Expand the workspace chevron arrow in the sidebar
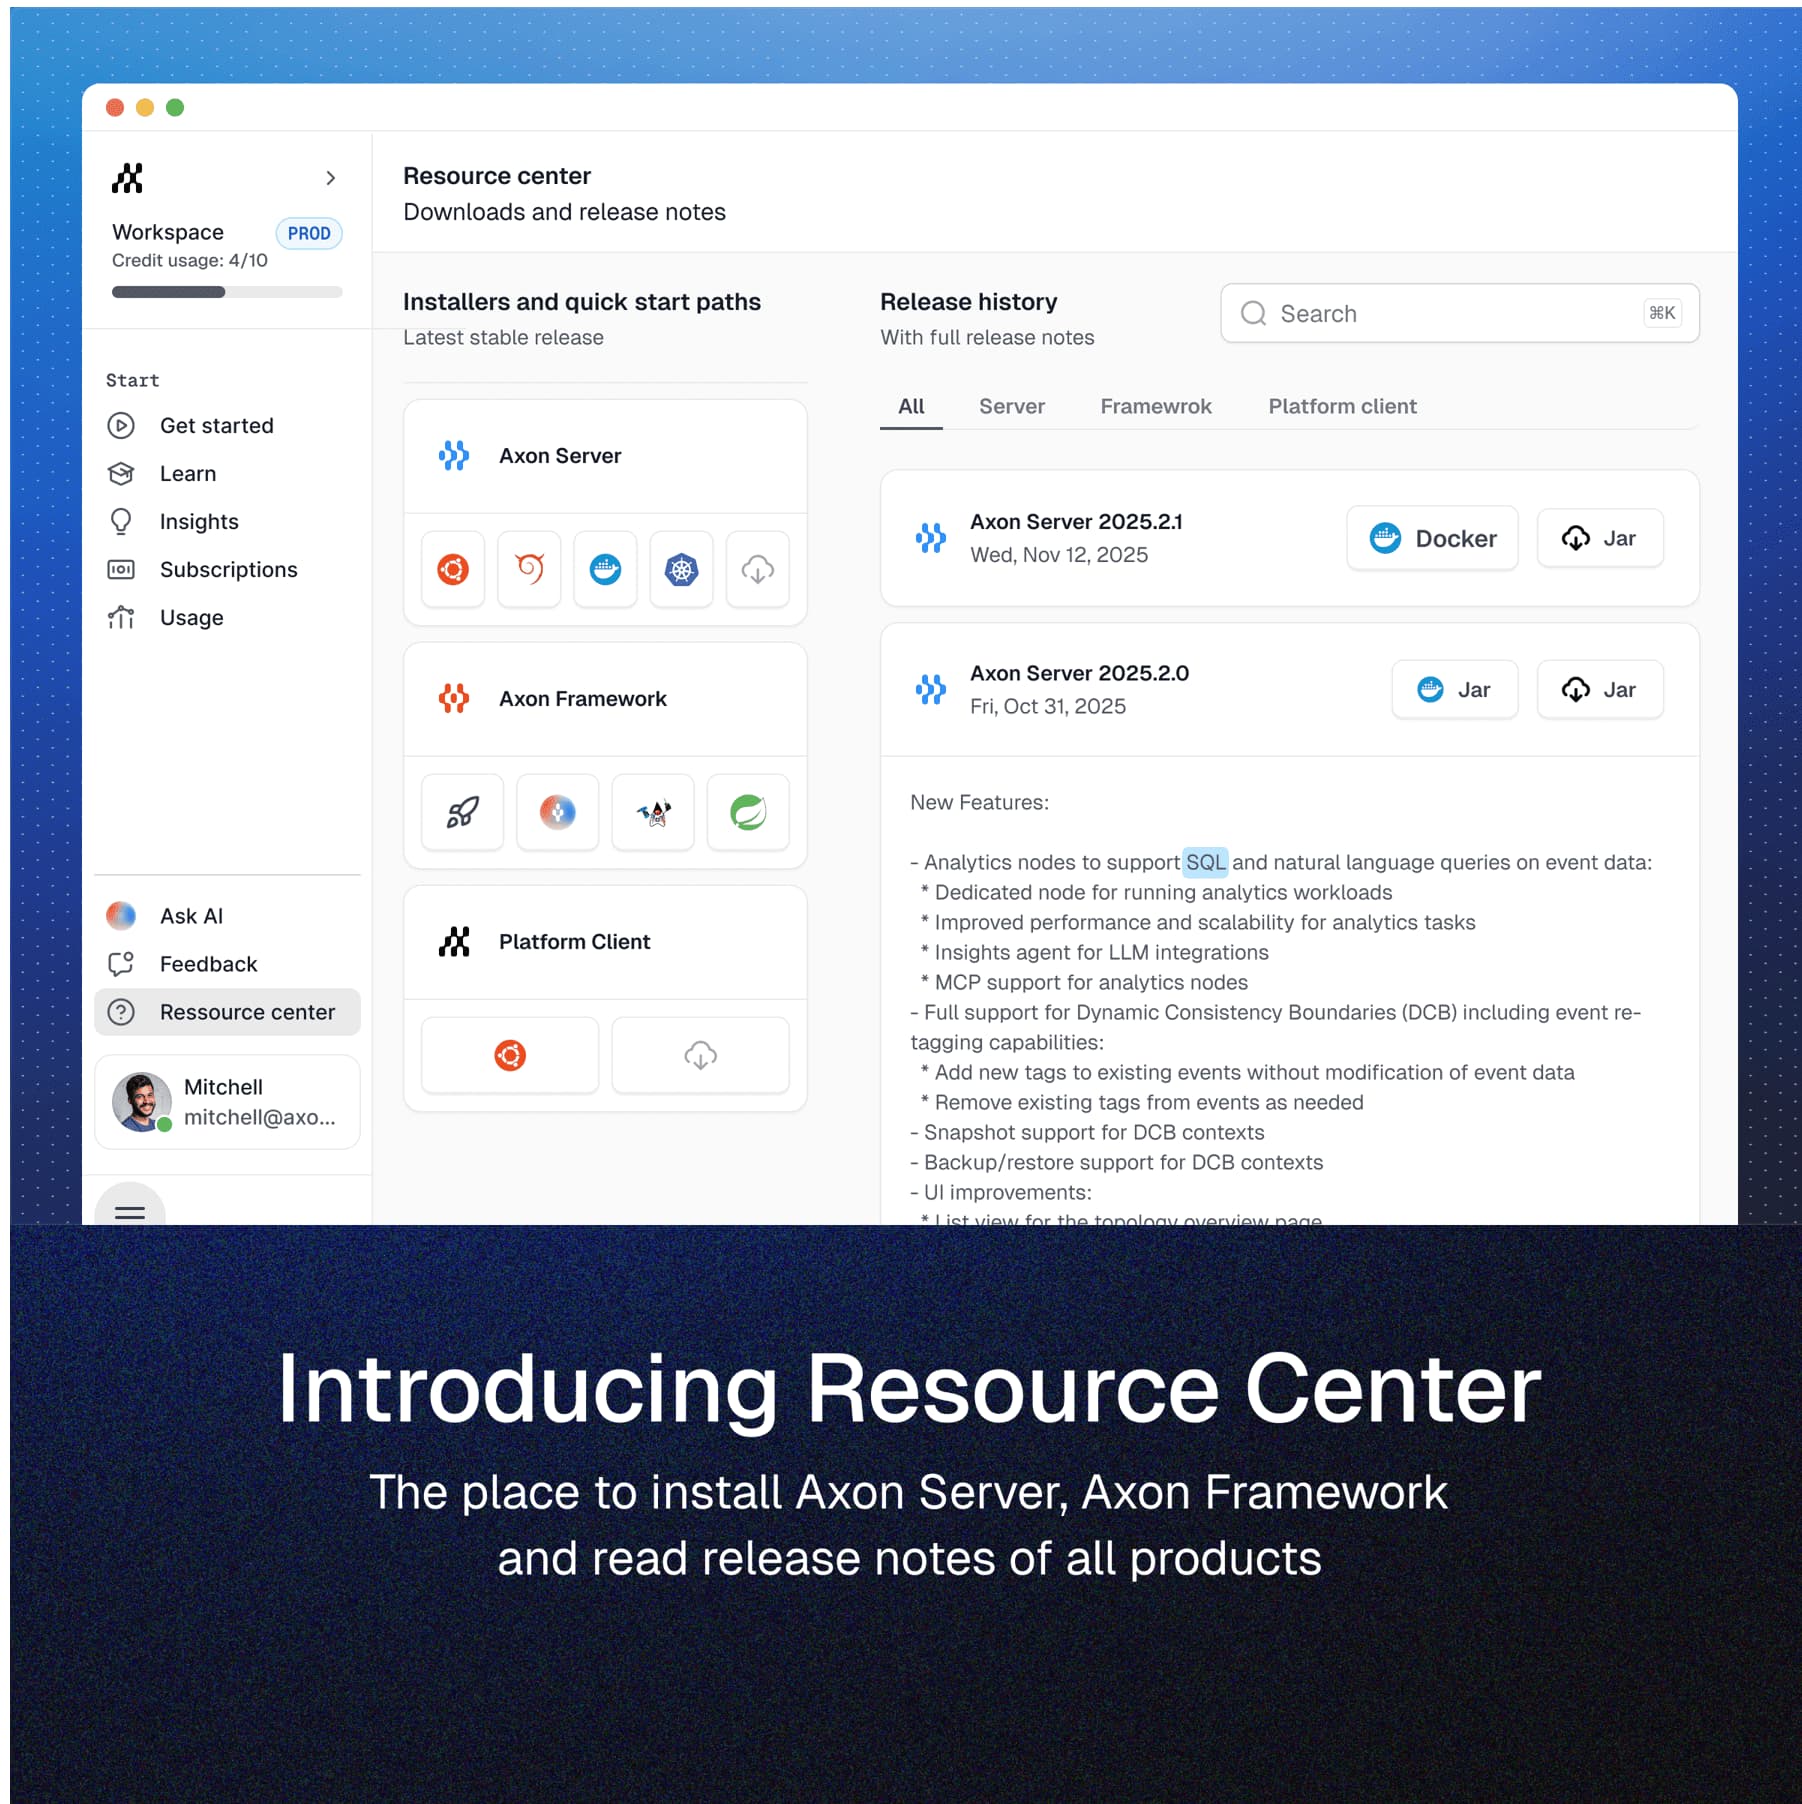 tap(330, 178)
